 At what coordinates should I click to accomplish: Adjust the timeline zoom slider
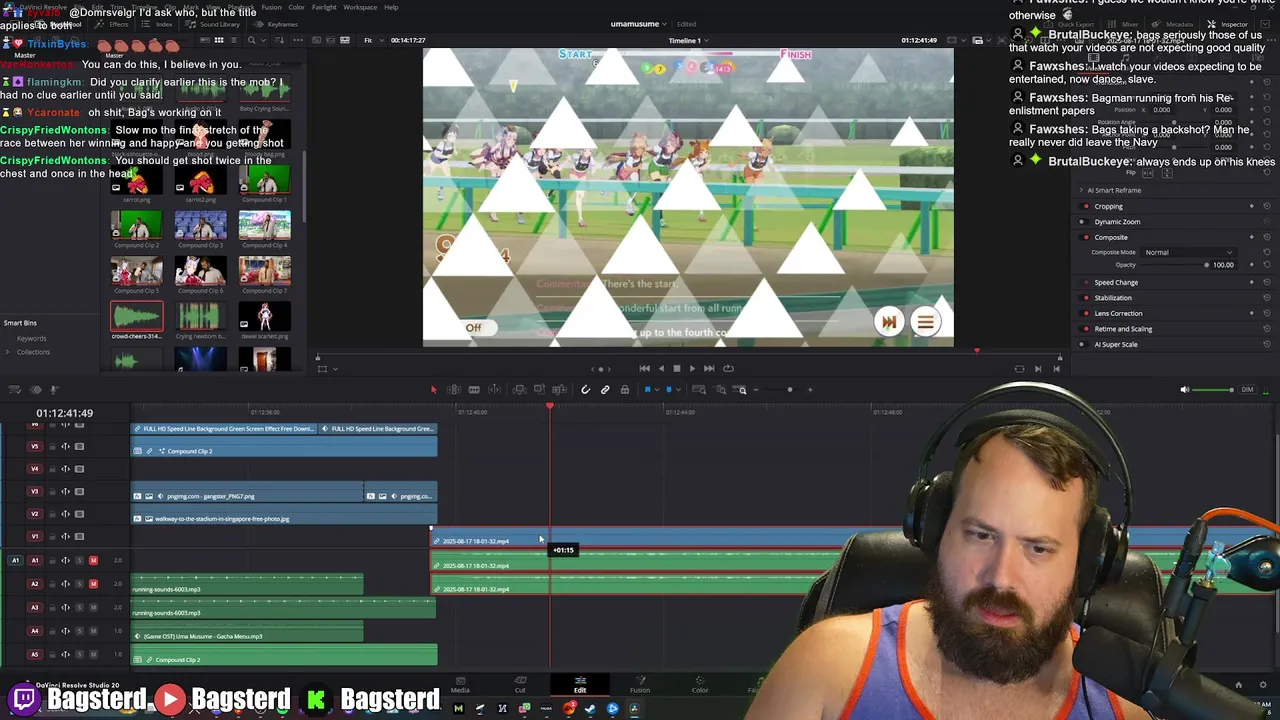tap(790, 390)
